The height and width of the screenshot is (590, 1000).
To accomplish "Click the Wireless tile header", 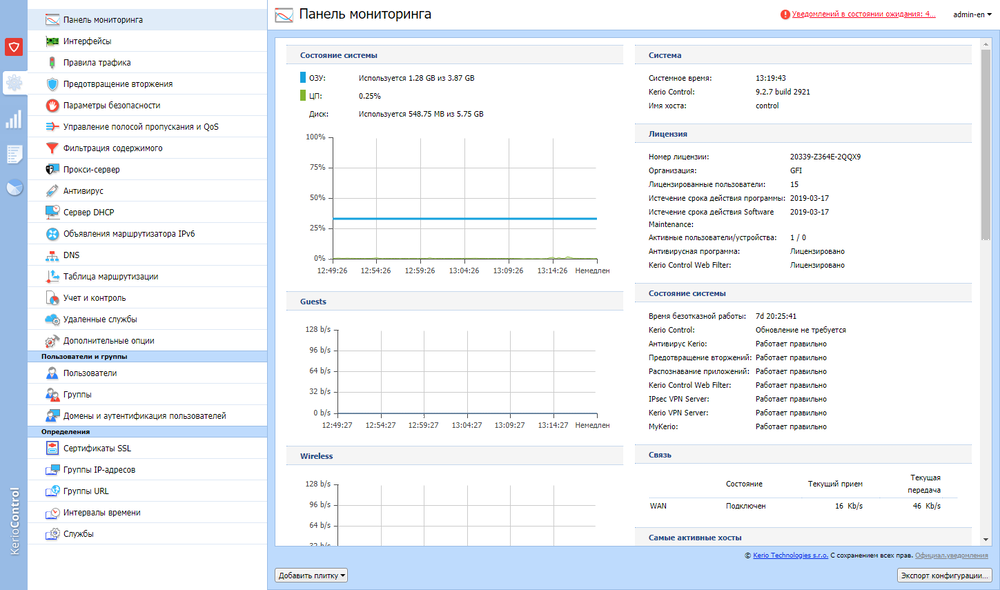I will click(455, 456).
